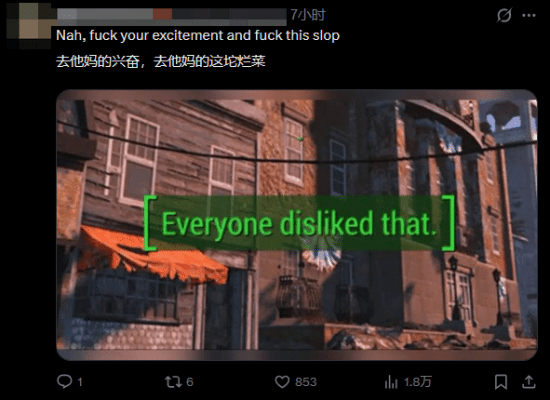Click the Grok slashed-circle icon
The image size is (550, 400).
504,15
